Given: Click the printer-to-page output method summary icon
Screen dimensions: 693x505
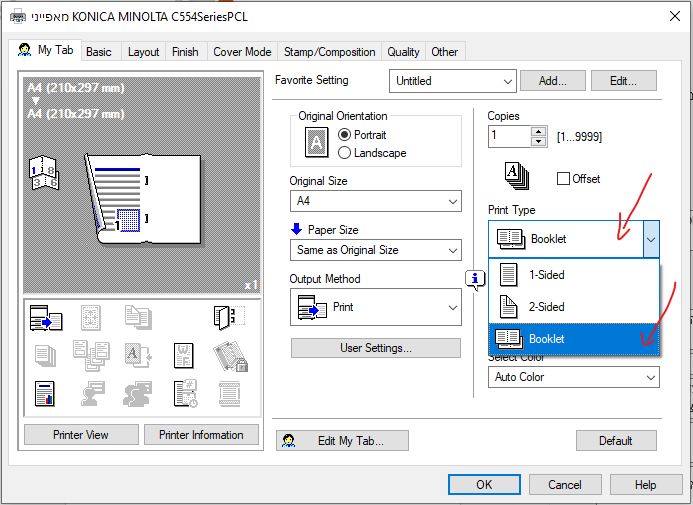Looking at the screenshot, I should (x=46, y=317).
